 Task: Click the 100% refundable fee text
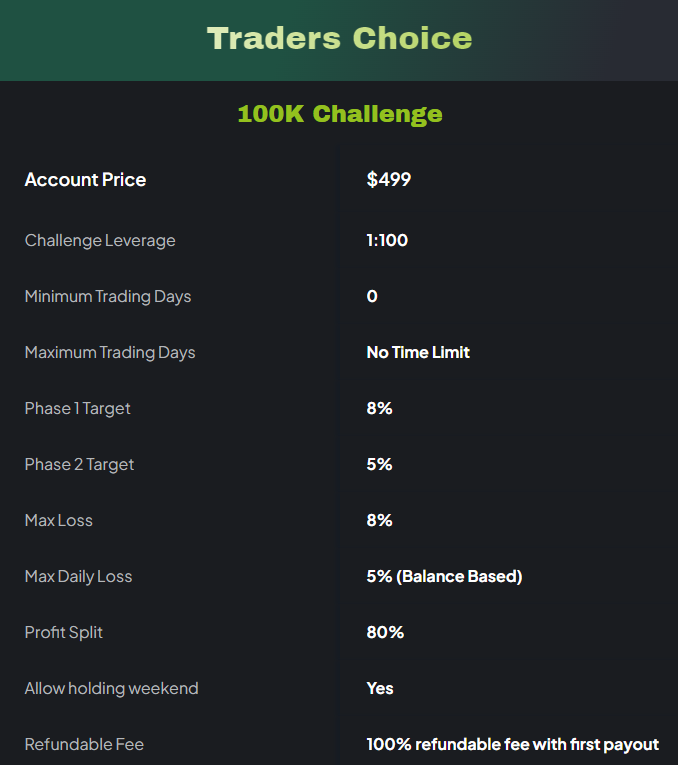coord(512,745)
